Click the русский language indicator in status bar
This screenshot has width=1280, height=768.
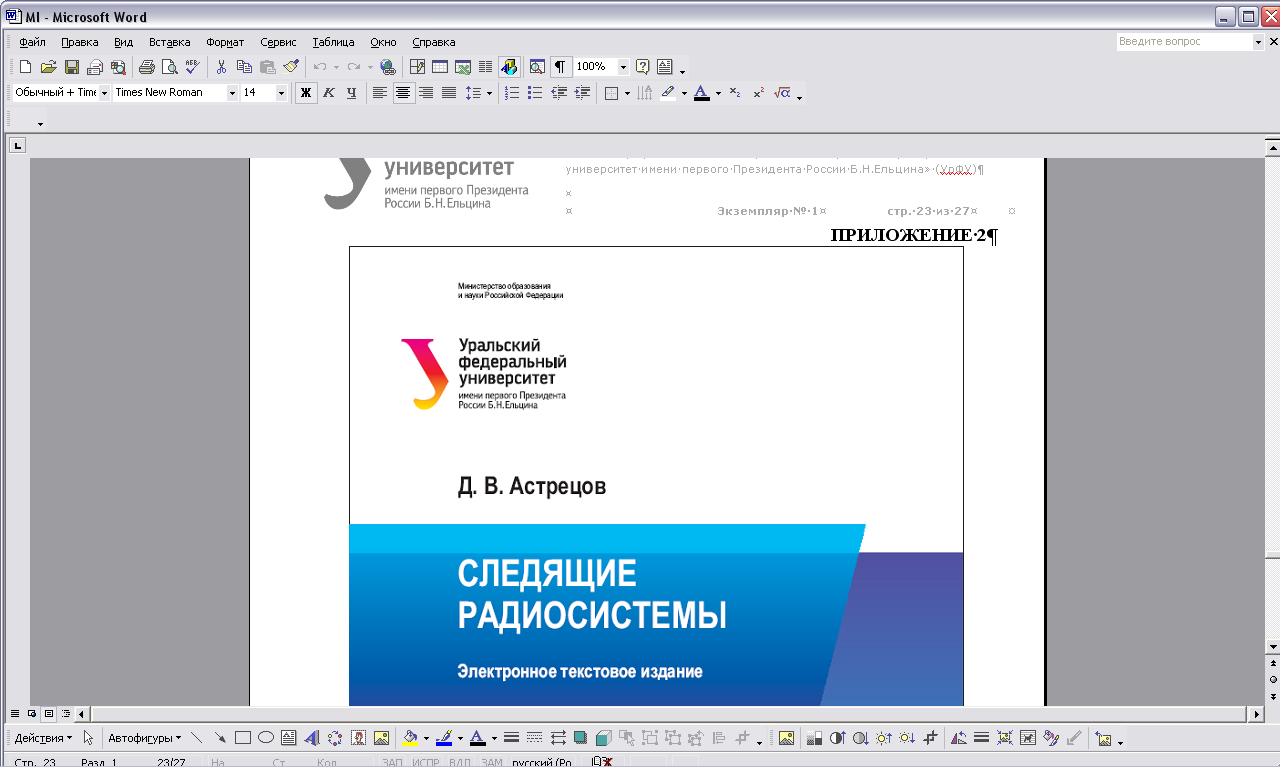click(x=542, y=762)
